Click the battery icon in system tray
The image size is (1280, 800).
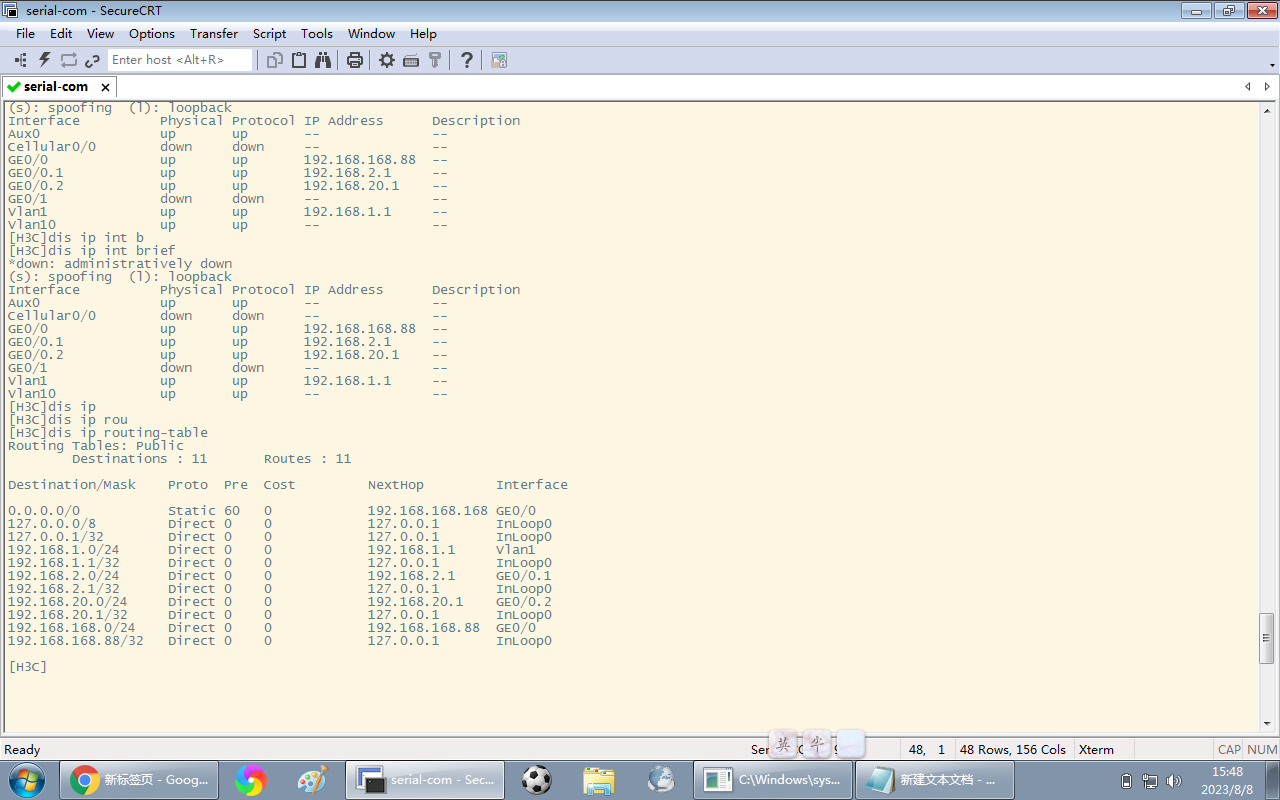1127,781
